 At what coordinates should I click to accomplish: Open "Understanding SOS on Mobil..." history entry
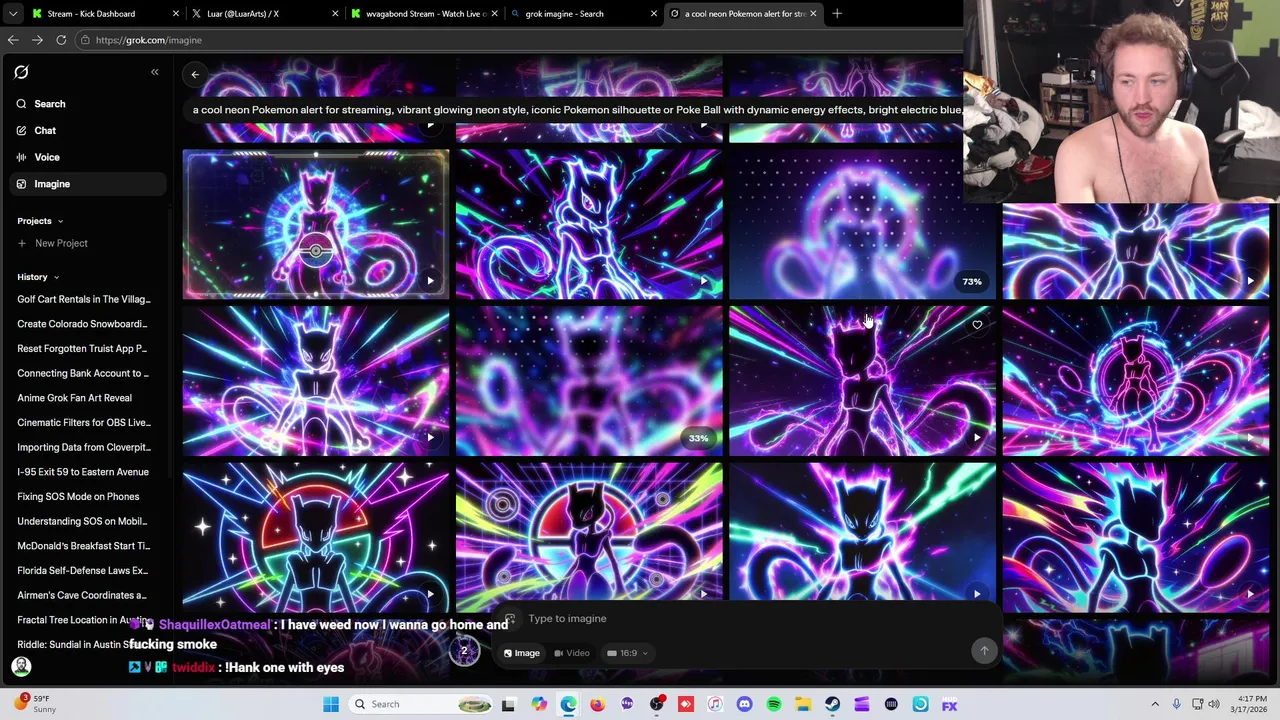click(82, 521)
